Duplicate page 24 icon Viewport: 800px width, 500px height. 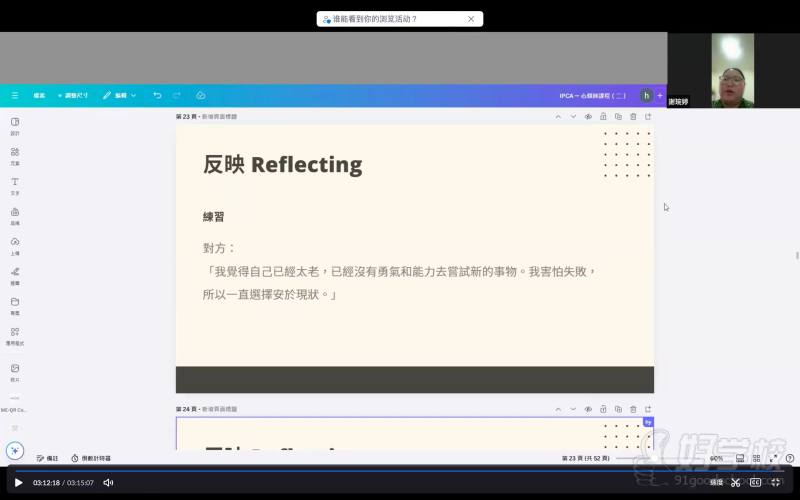click(618, 409)
